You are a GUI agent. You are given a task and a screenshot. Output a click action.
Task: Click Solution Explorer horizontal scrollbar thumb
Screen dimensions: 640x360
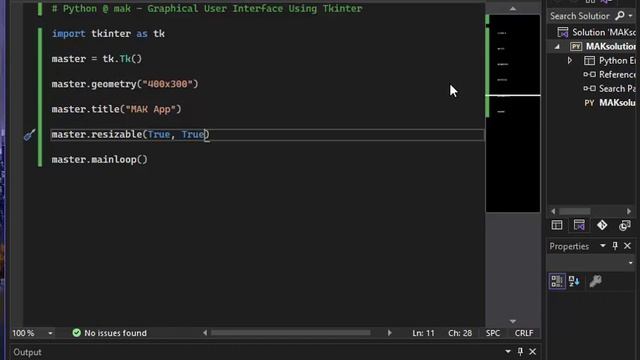point(575,211)
